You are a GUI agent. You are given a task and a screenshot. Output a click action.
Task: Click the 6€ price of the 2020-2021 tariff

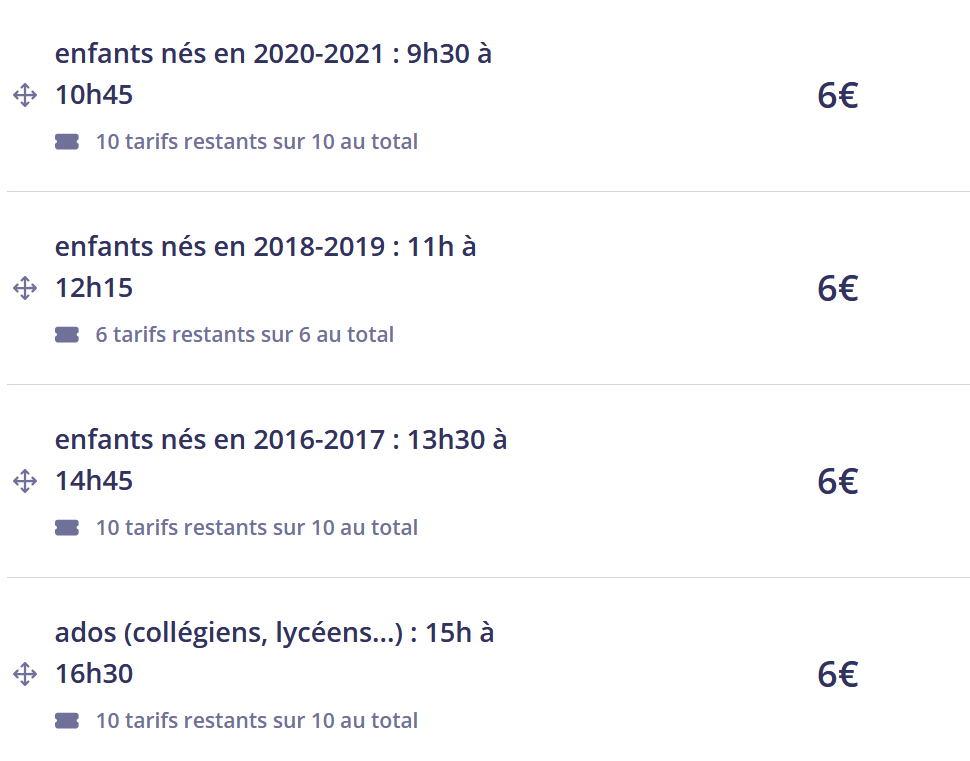coord(837,96)
